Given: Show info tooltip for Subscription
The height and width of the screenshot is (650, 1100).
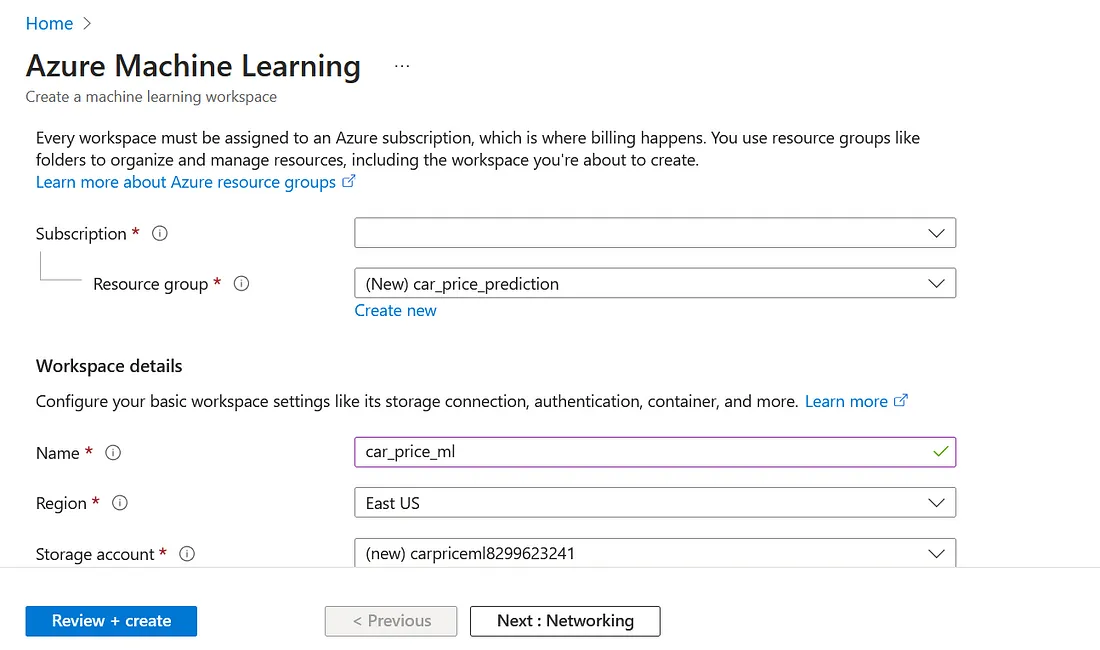Looking at the screenshot, I should (x=160, y=233).
